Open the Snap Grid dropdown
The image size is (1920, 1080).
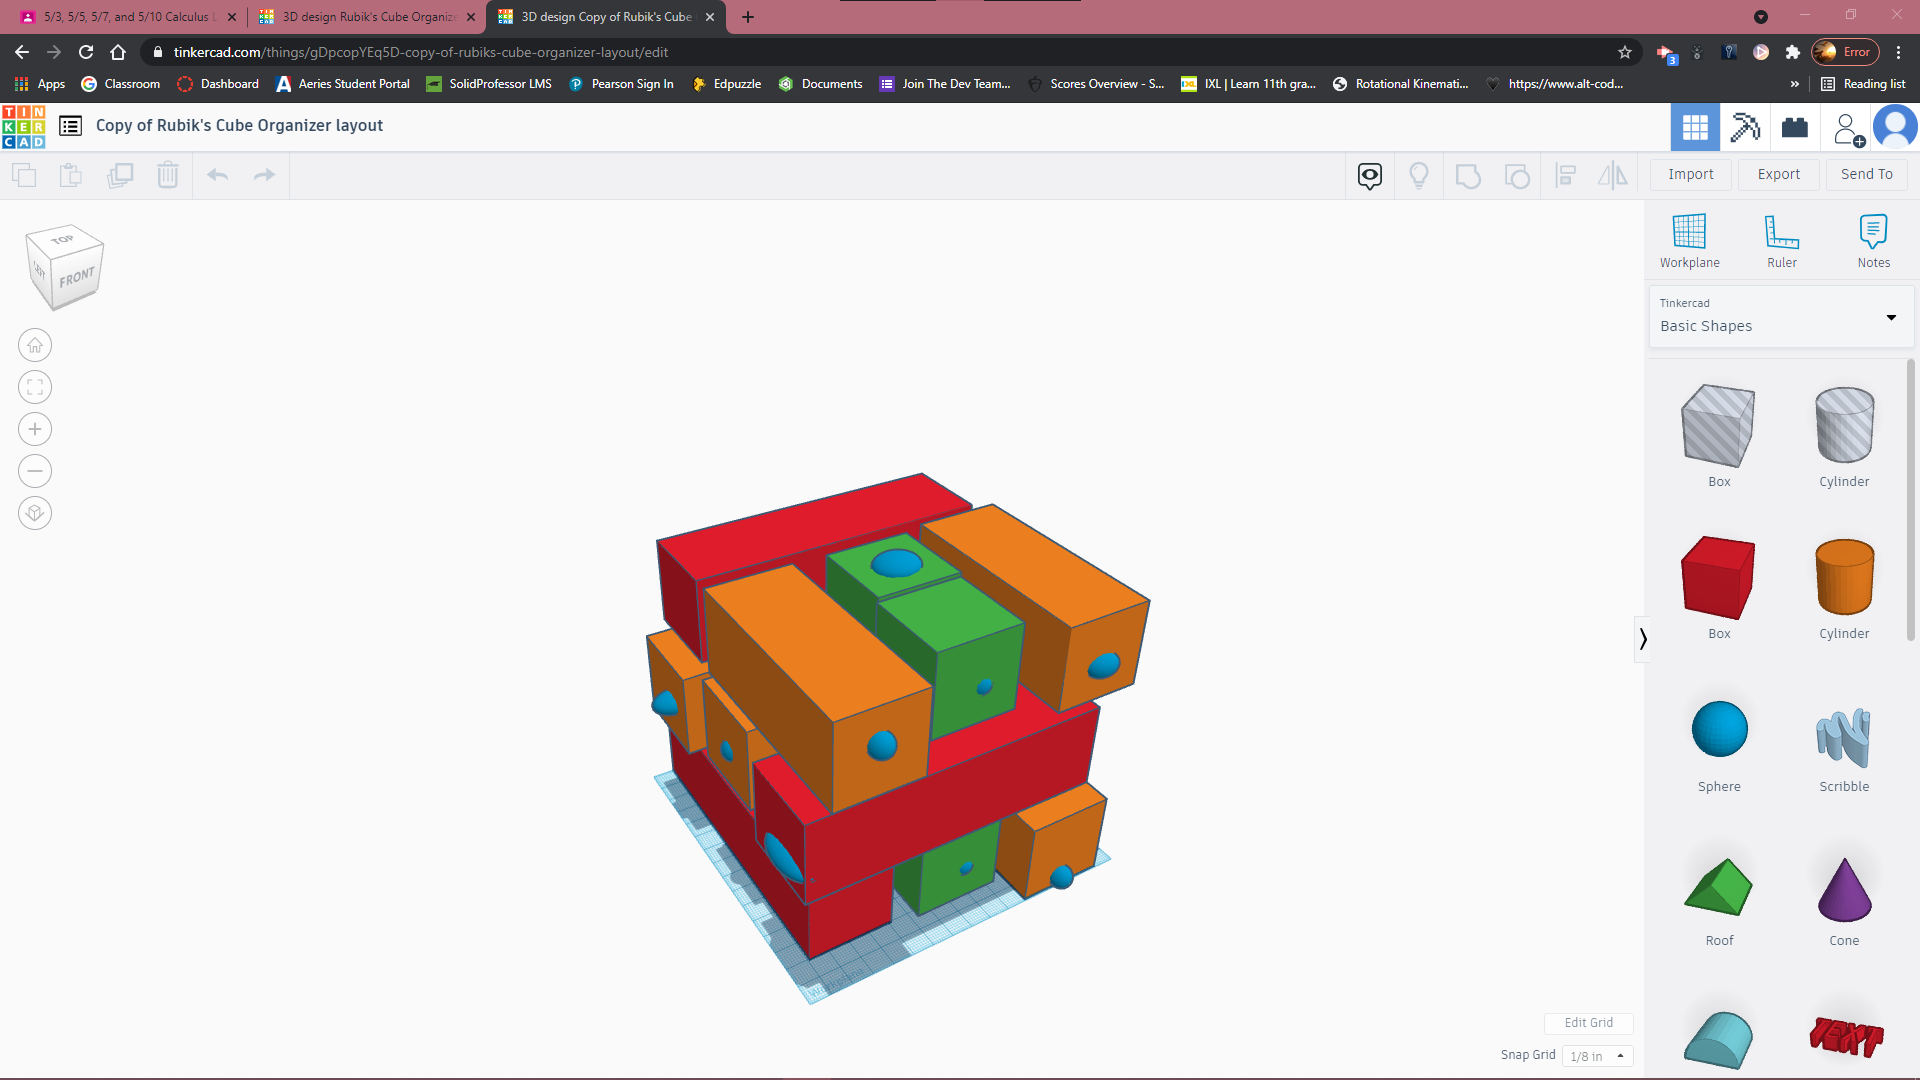tap(1597, 1056)
